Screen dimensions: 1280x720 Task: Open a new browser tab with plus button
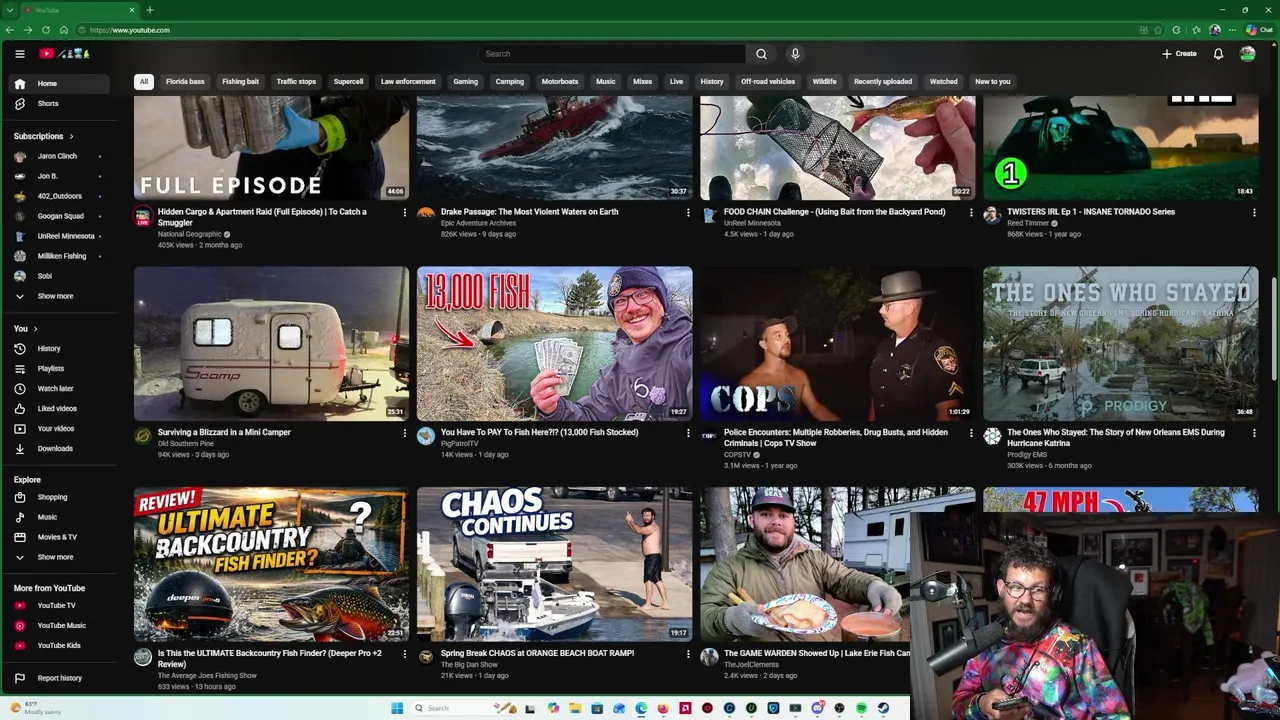(149, 10)
